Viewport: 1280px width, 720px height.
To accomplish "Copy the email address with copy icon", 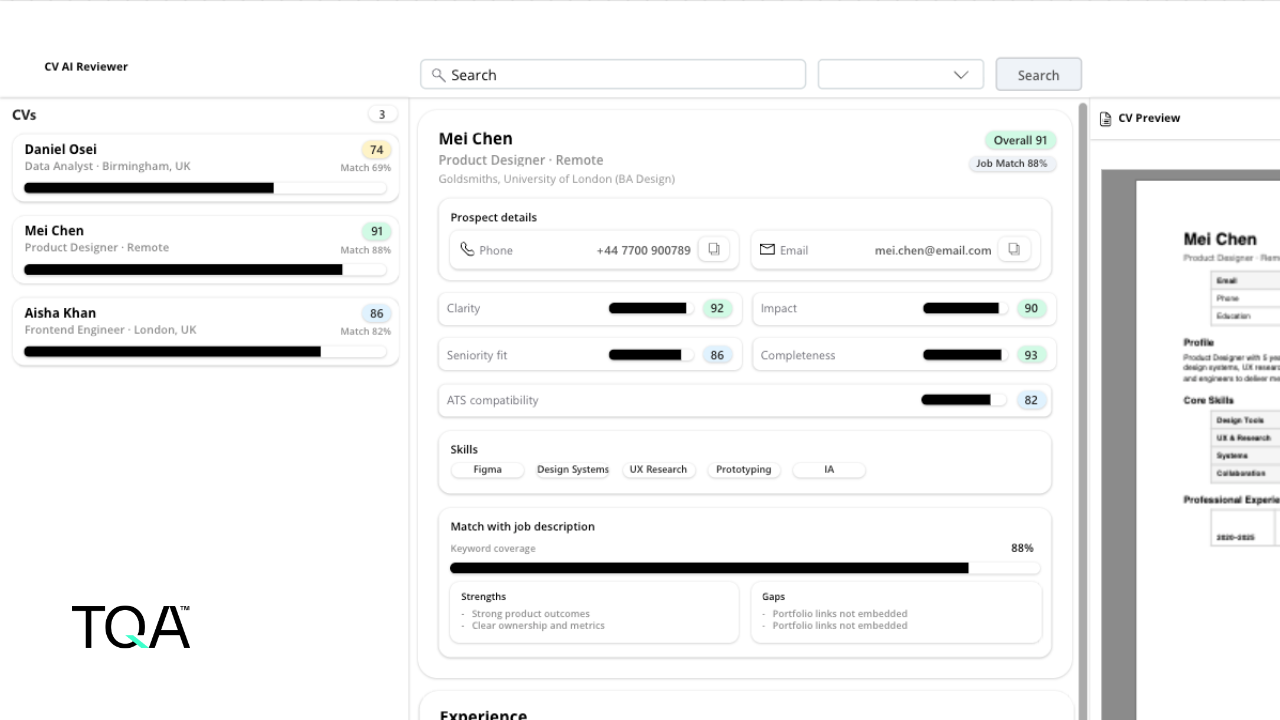I will [1014, 250].
